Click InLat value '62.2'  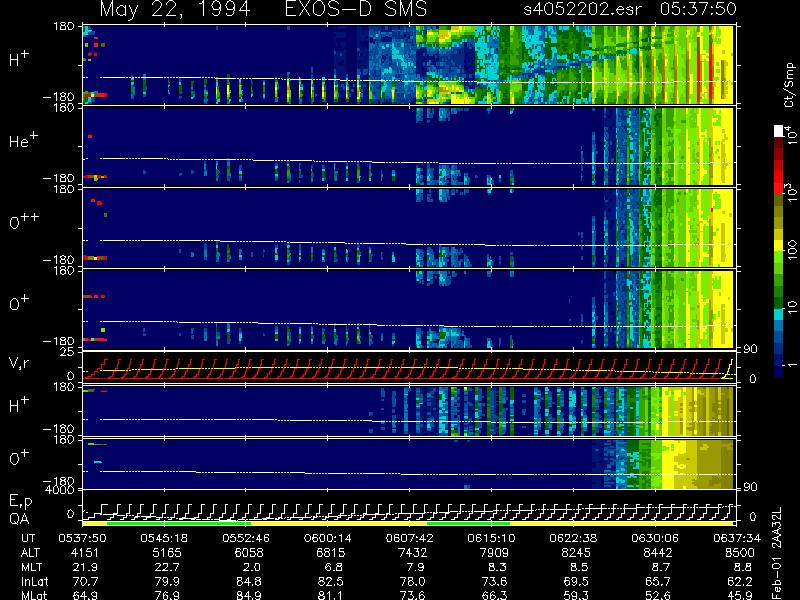point(741,582)
